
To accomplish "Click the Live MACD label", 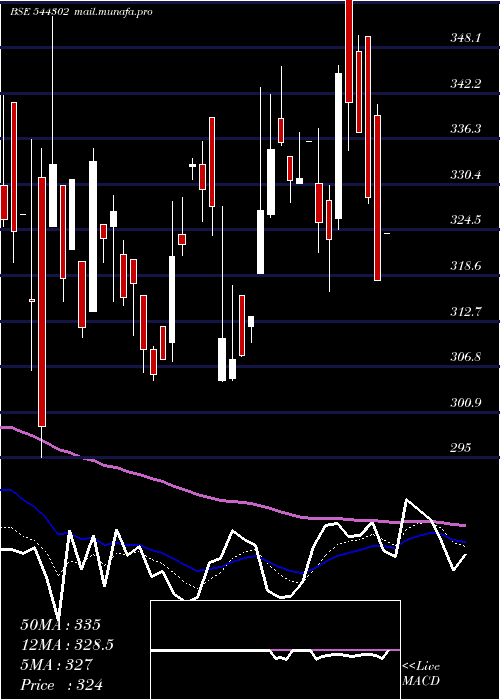I will tap(421, 674).
